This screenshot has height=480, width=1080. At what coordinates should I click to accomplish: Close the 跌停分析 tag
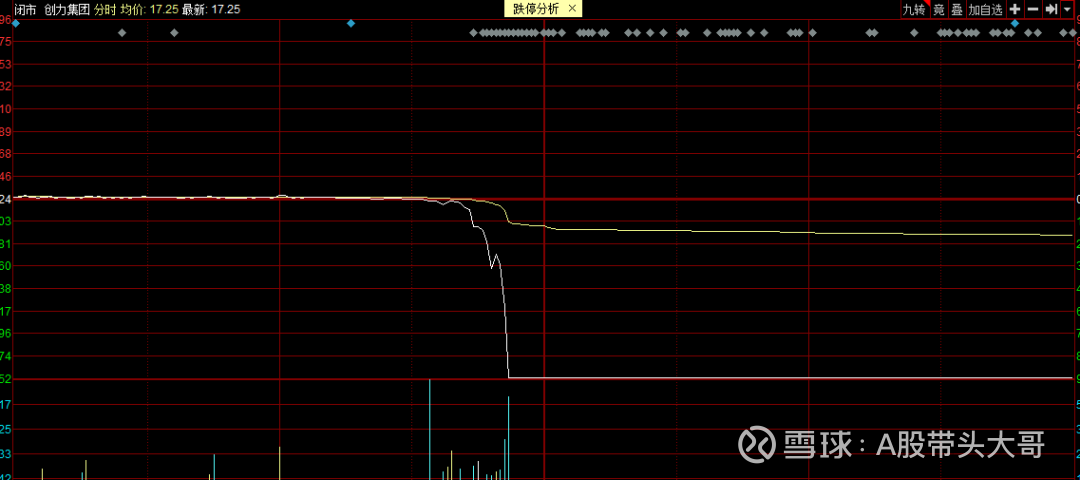572,10
